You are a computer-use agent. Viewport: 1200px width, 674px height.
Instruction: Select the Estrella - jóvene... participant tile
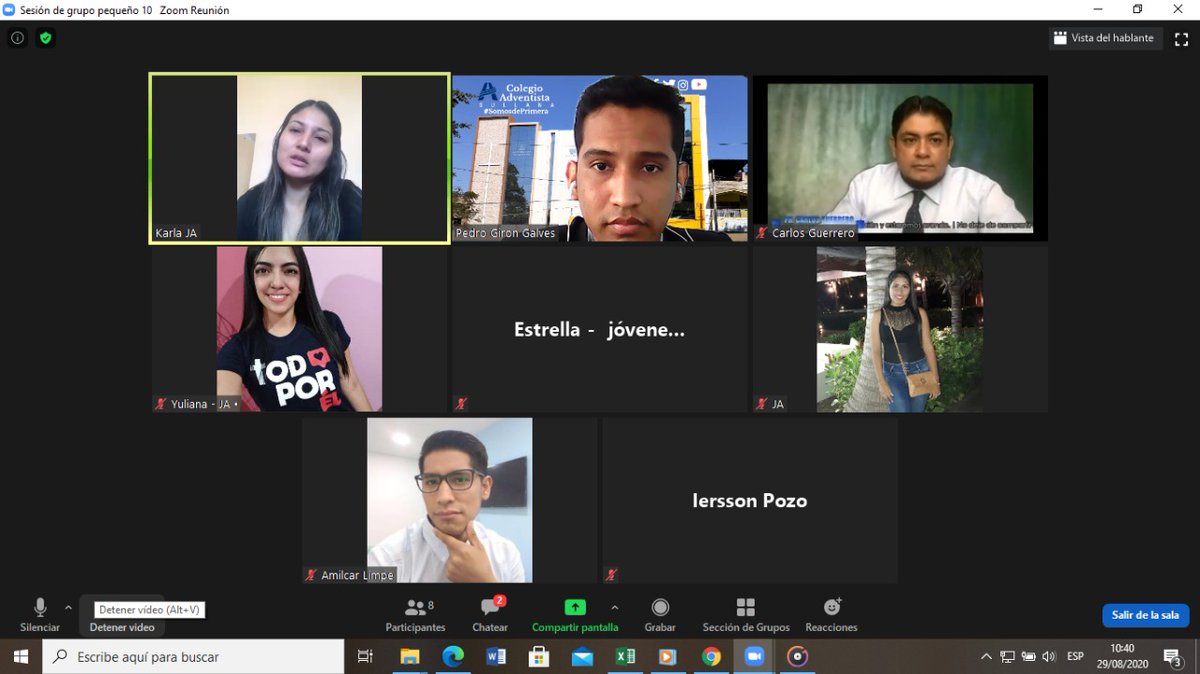pos(600,329)
